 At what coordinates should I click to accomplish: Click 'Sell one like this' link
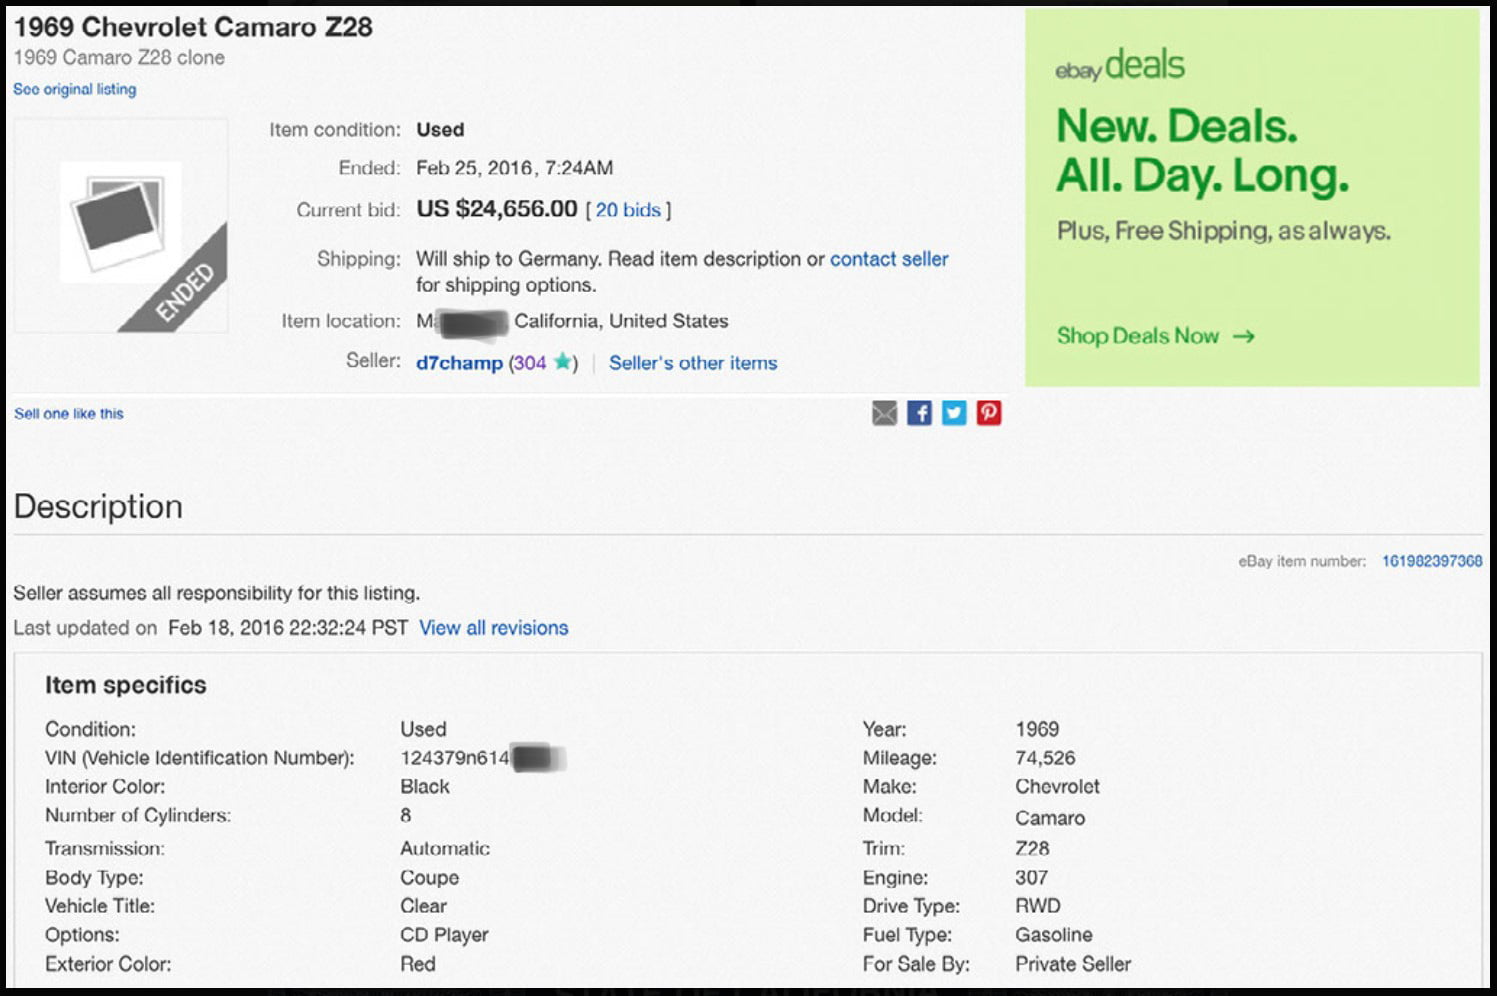point(69,414)
